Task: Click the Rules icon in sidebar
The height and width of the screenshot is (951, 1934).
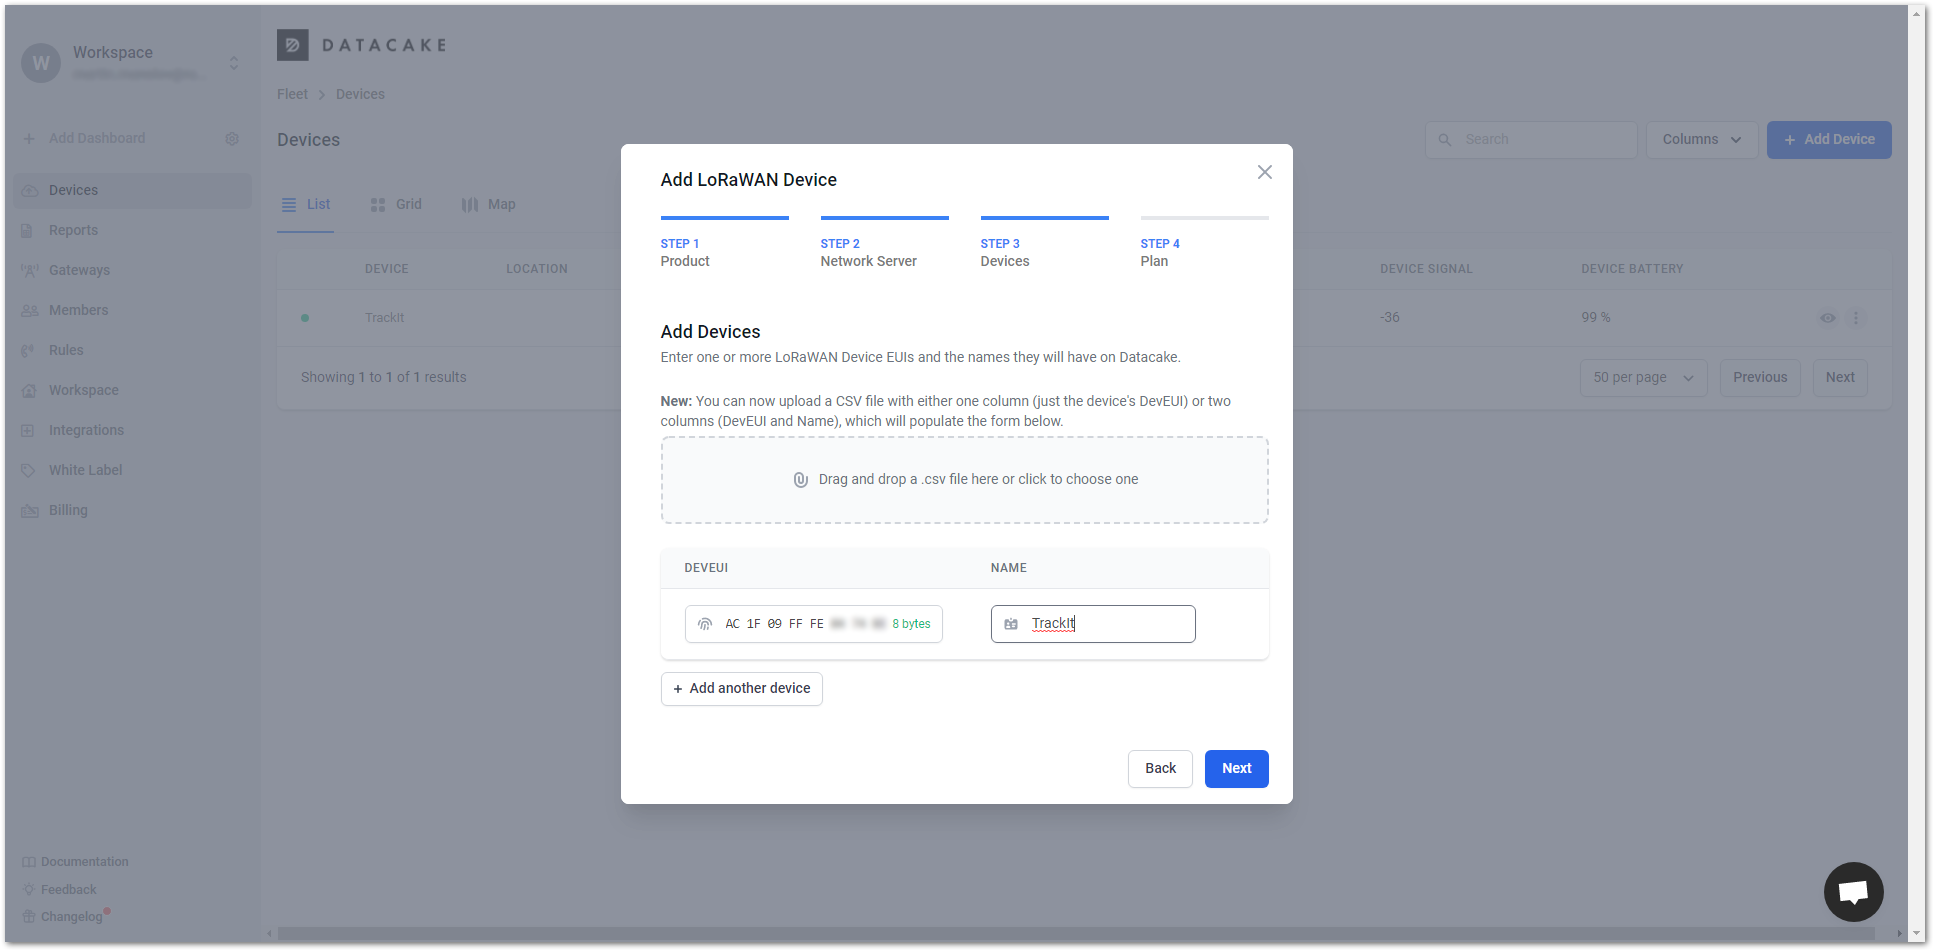Action: [29, 350]
